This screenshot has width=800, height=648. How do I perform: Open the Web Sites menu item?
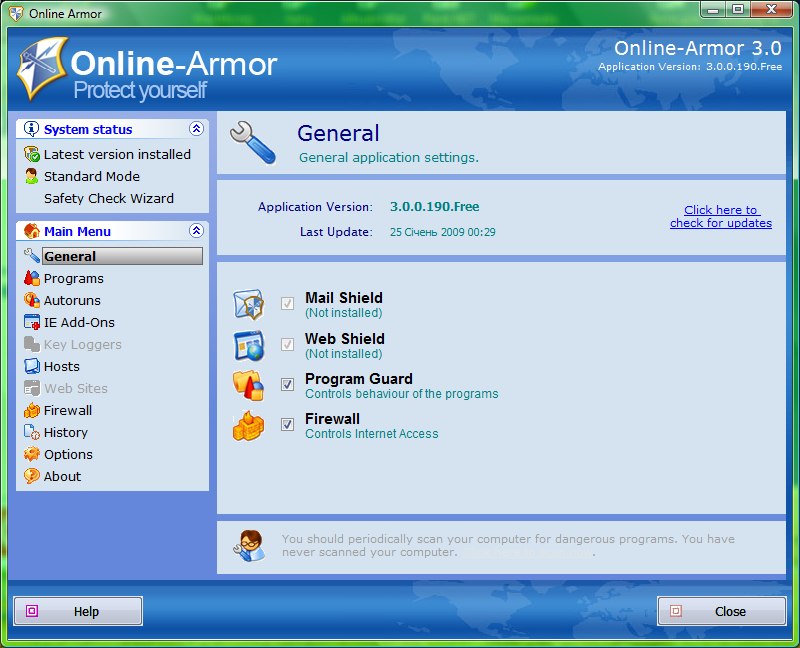tap(76, 388)
